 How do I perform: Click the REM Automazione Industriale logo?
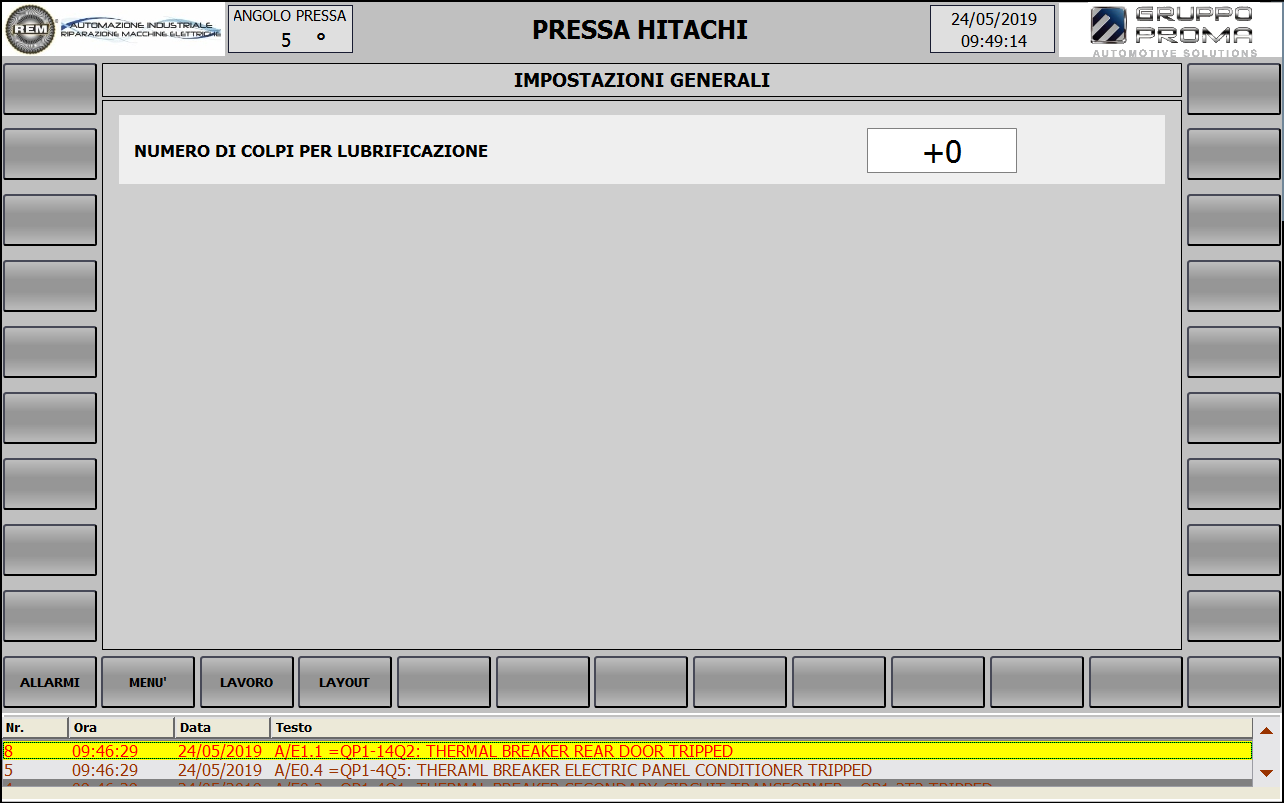tap(114, 30)
